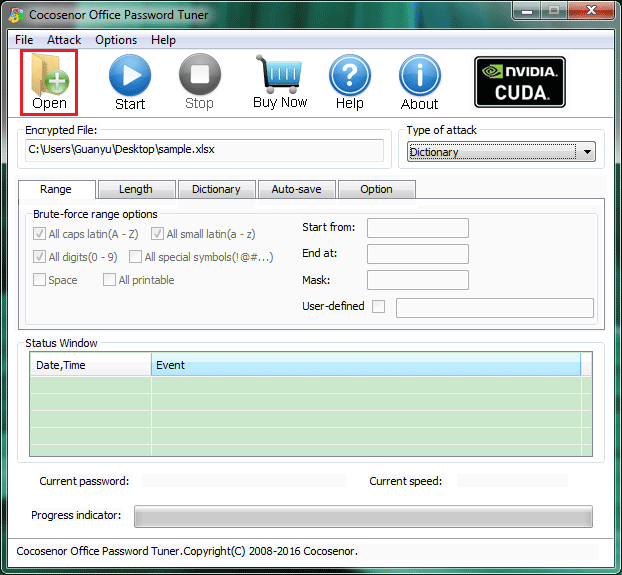Click the Encrypted File path field

pos(204,150)
